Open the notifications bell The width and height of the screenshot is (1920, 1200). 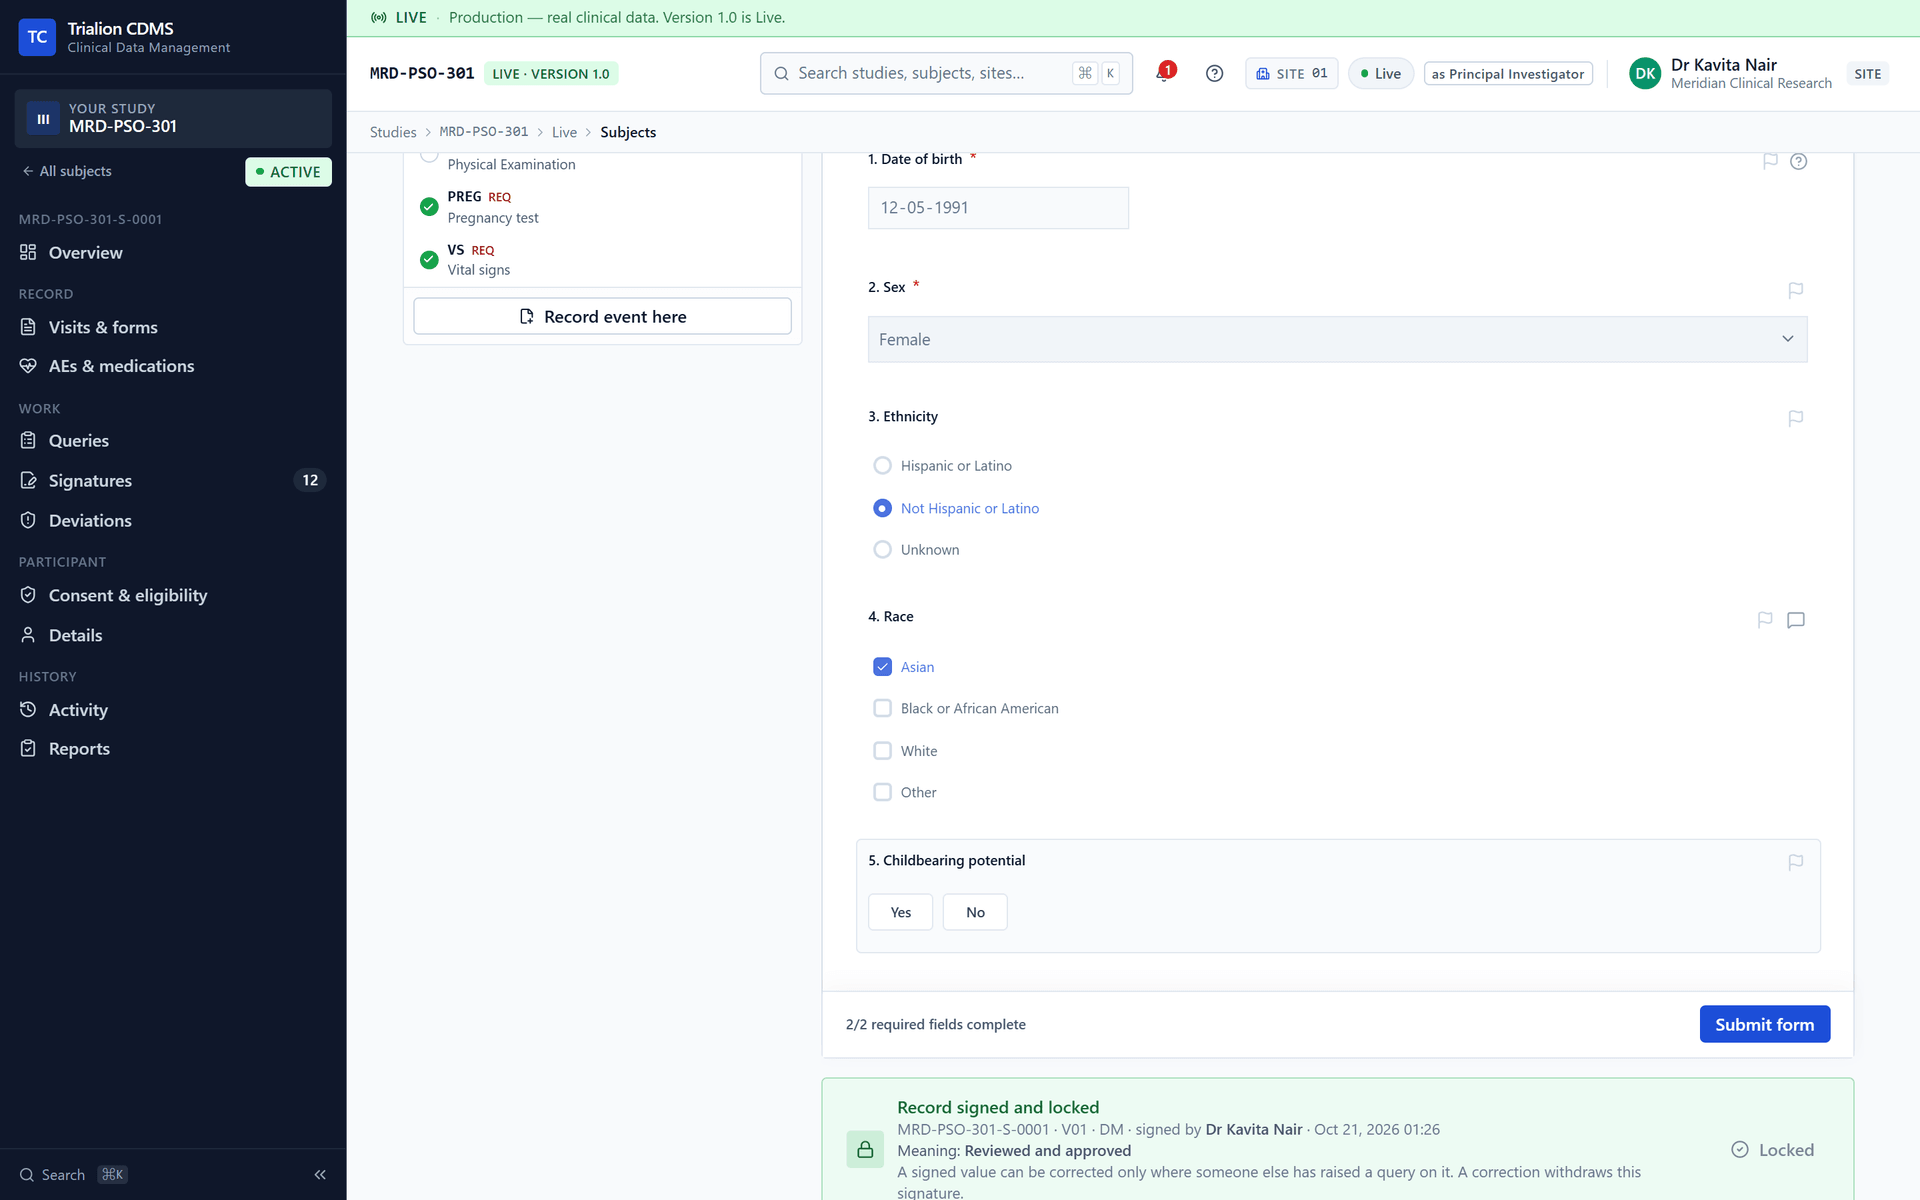[1164, 73]
